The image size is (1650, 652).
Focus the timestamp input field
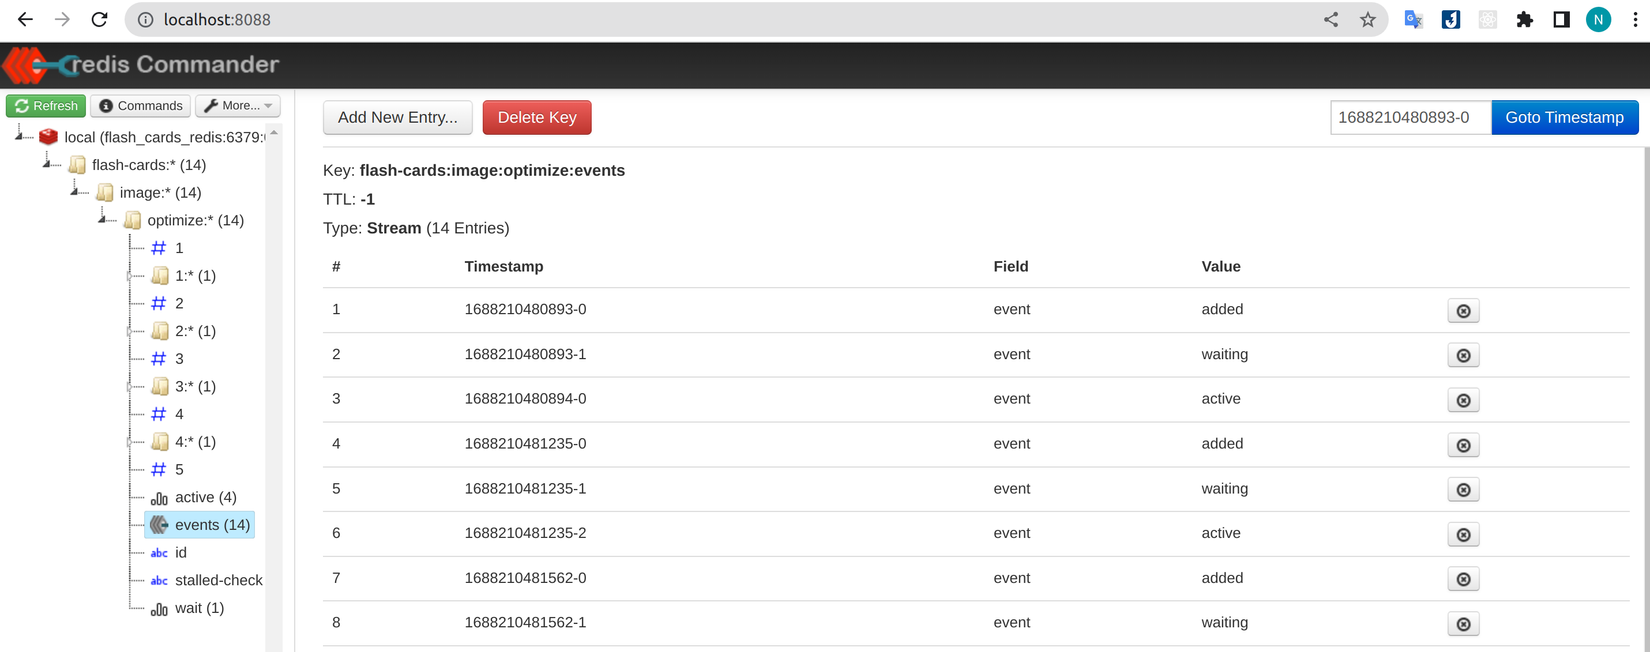1410,118
